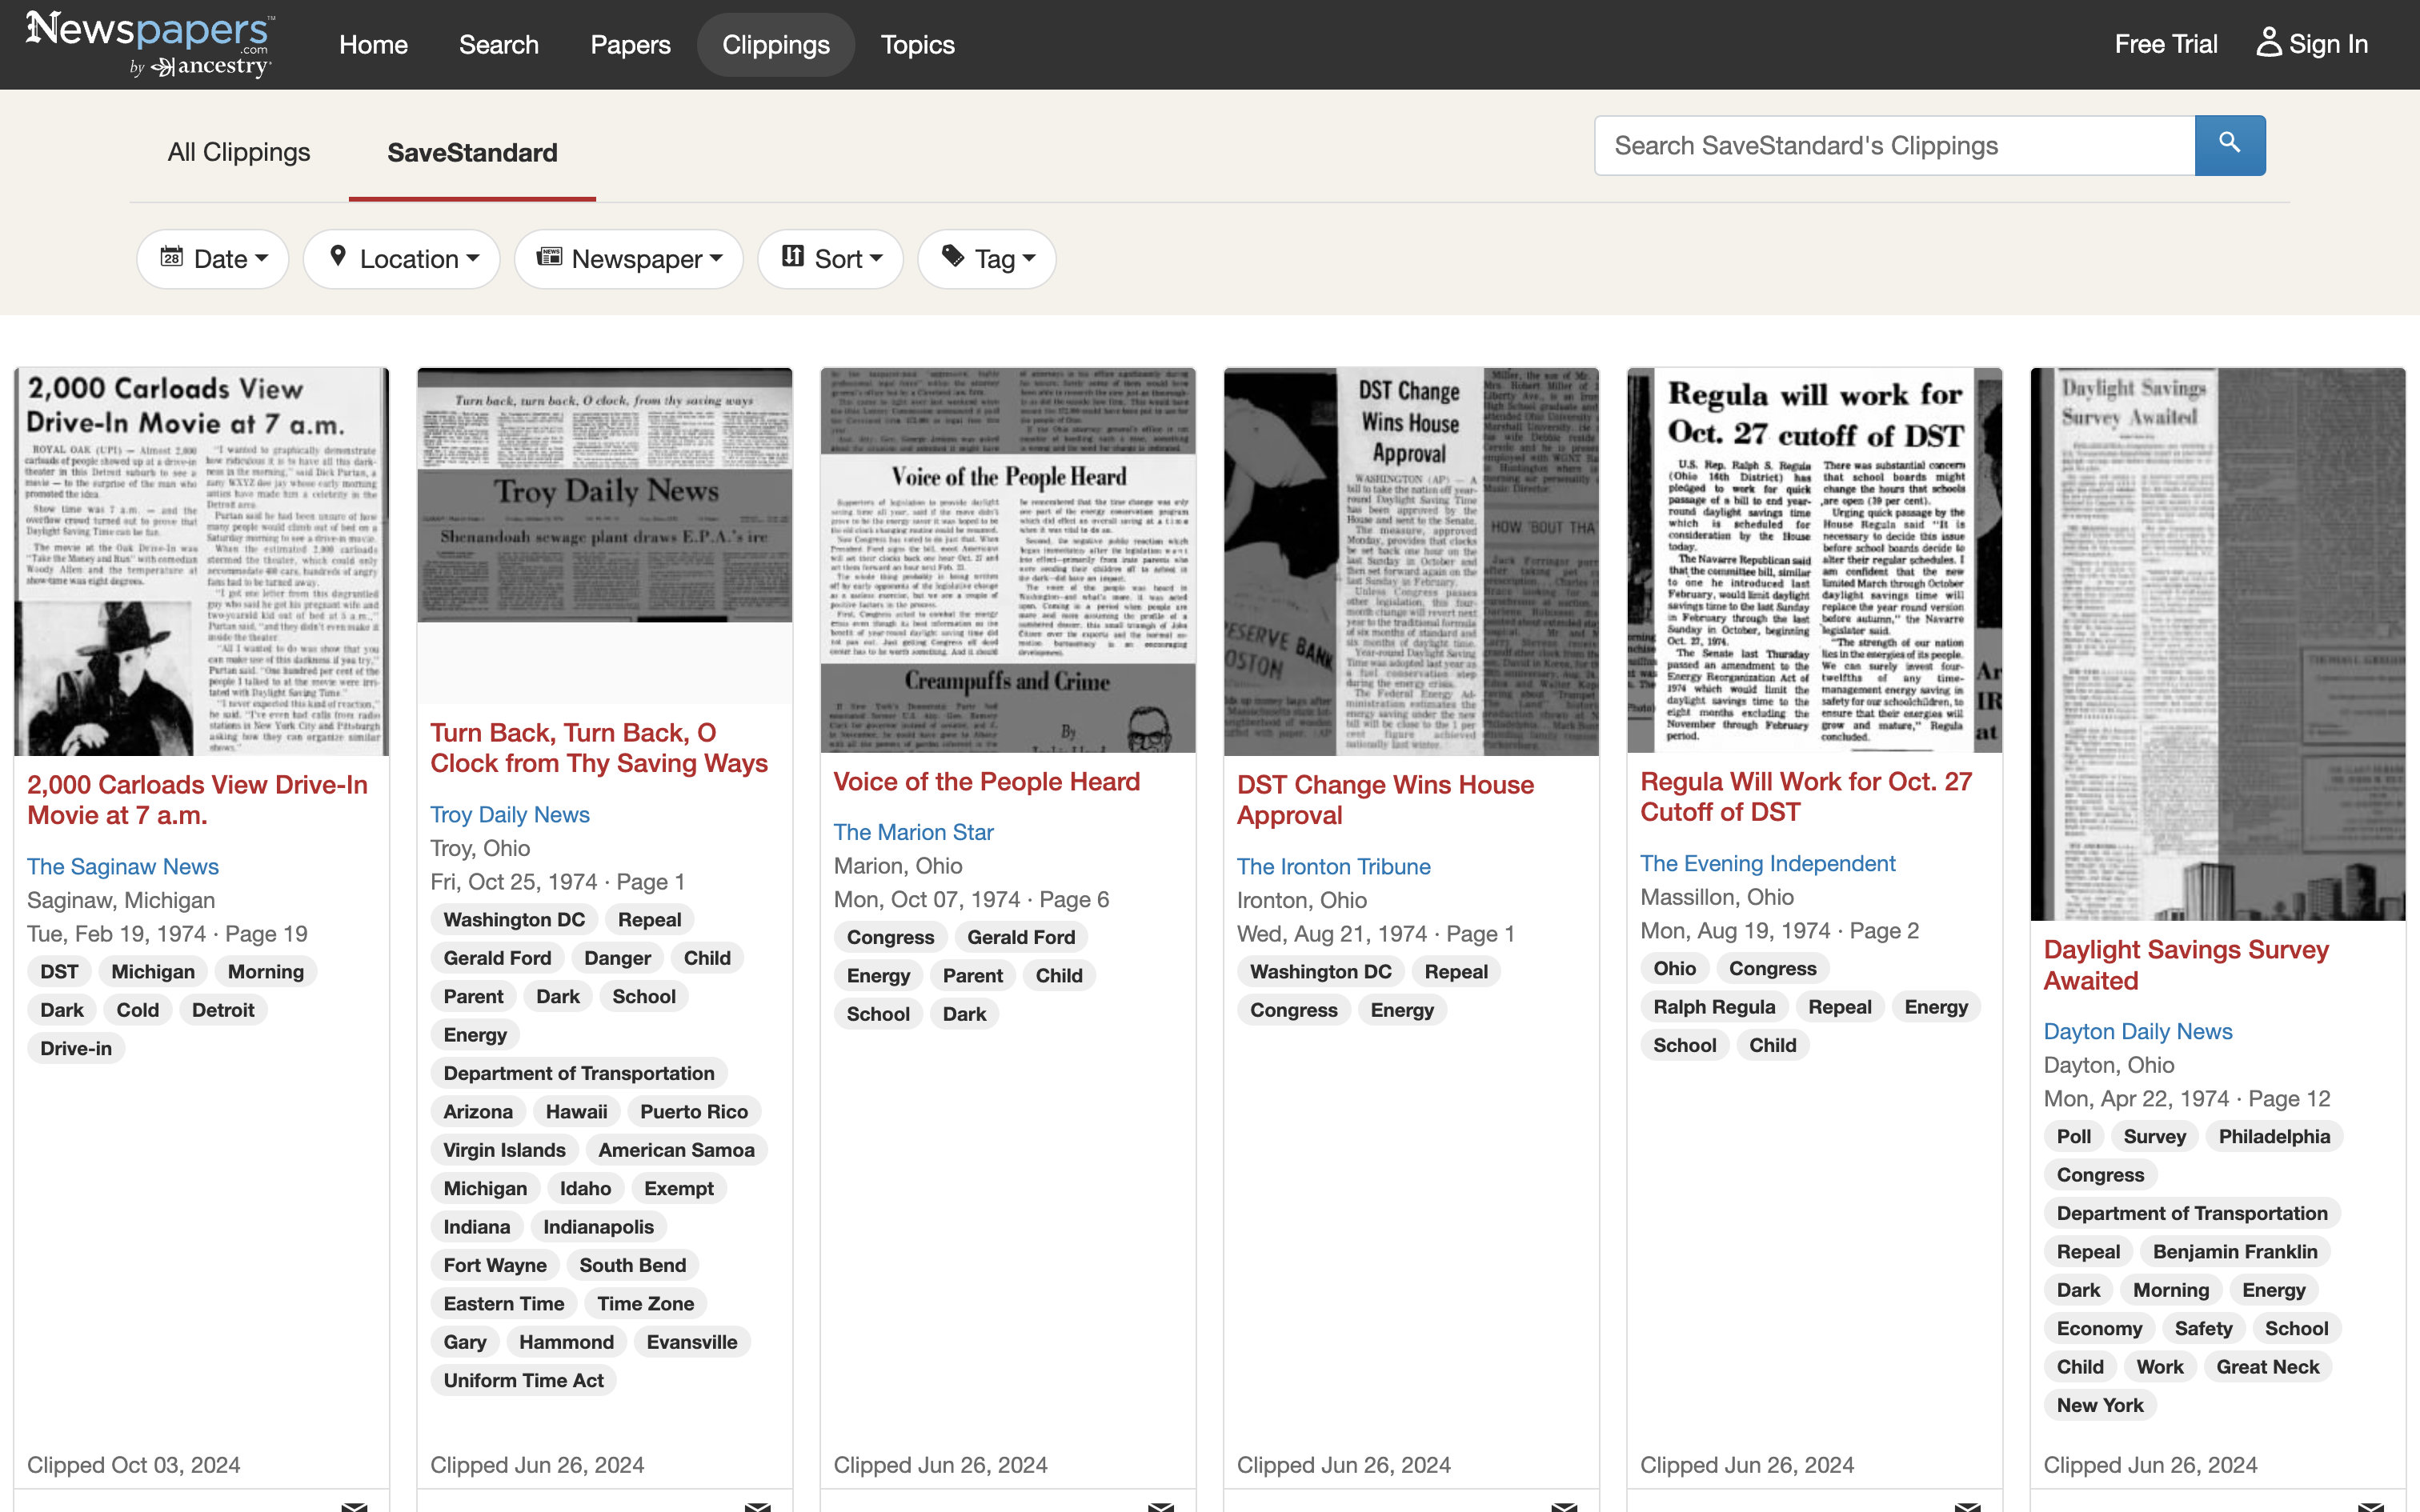
Task: Open title 'Voice of the People Heard'
Action: tap(986, 782)
